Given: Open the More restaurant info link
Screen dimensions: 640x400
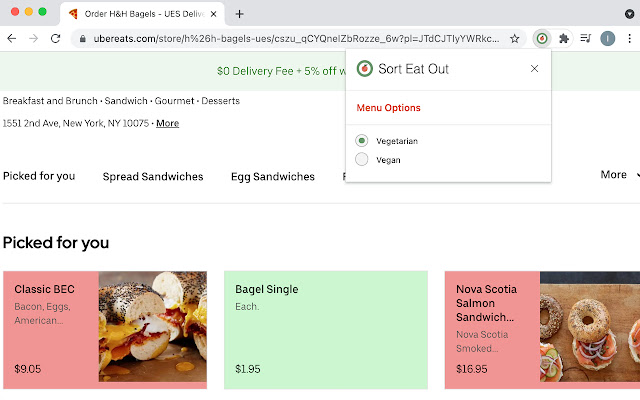Looking at the screenshot, I should 167,124.
